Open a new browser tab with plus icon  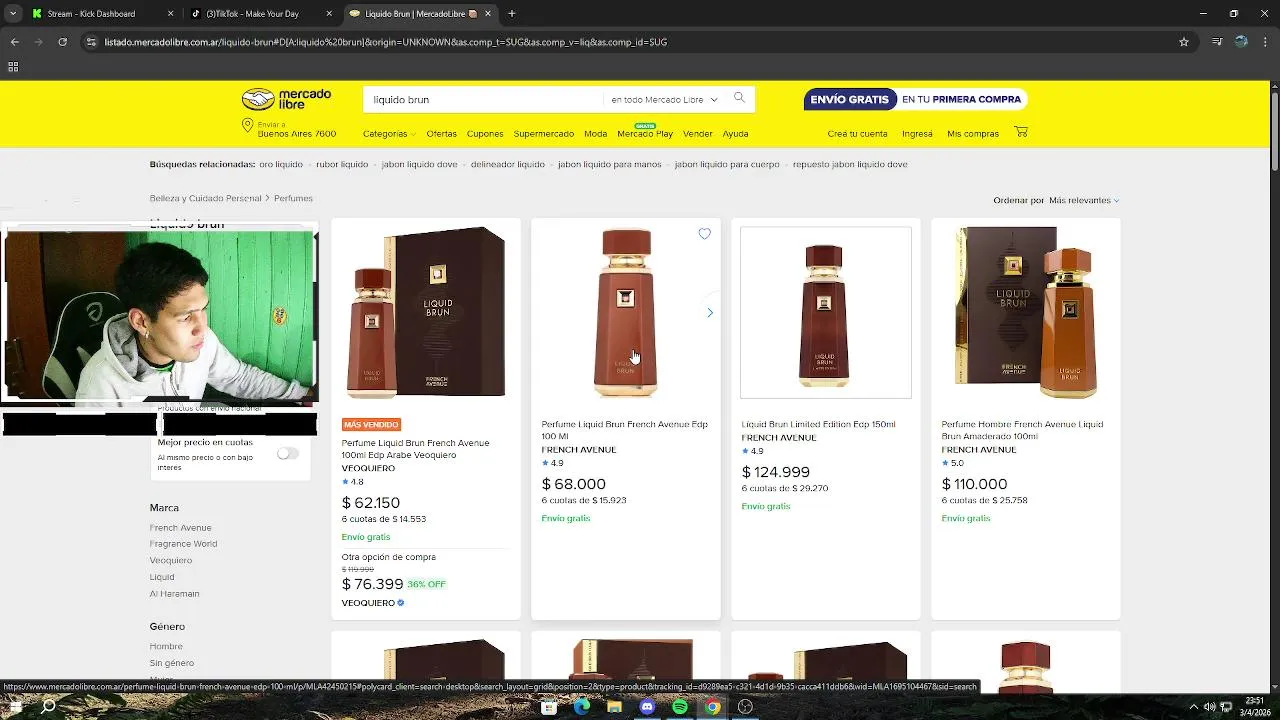click(x=511, y=14)
